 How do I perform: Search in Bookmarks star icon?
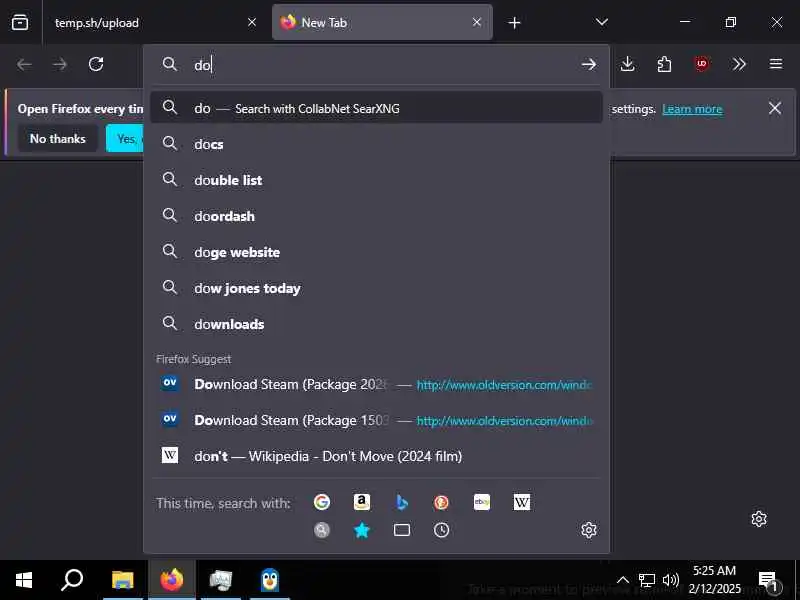click(x=362, y=530)
